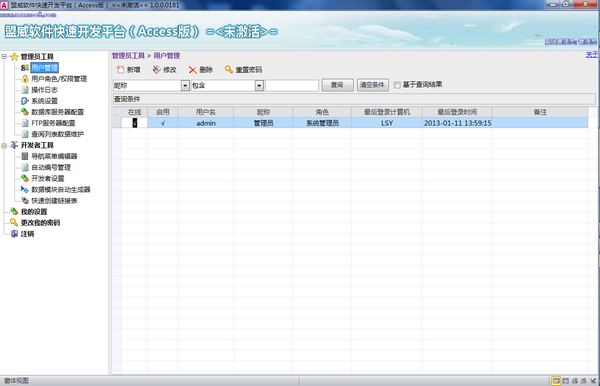Click the 用户名 column header

point(205,112)
